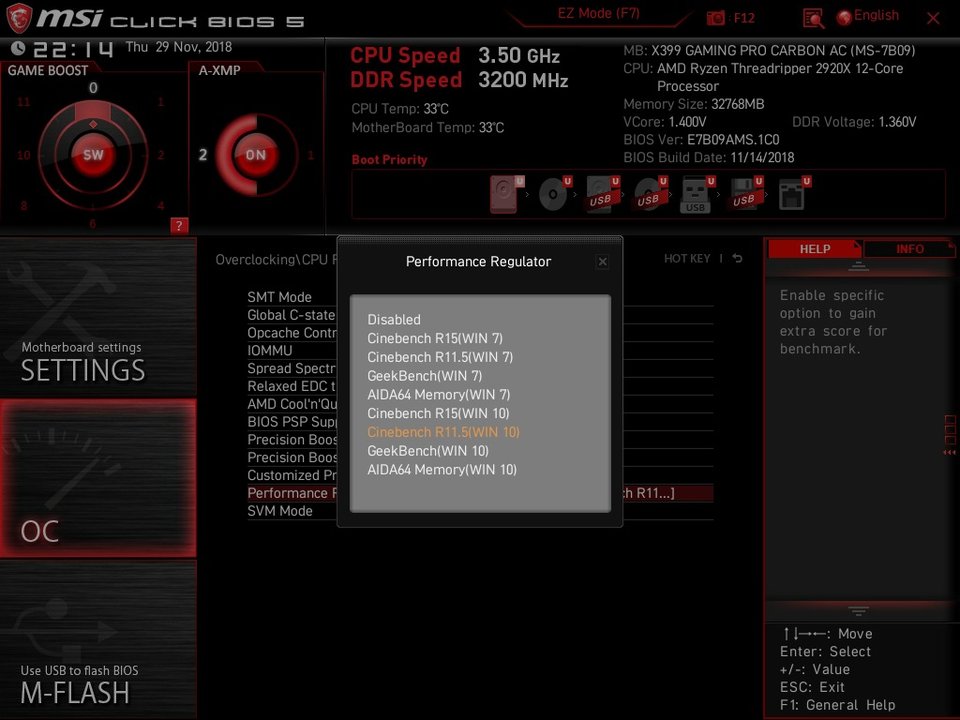Select USB floppy boot device icon

(x=745, y=194)
